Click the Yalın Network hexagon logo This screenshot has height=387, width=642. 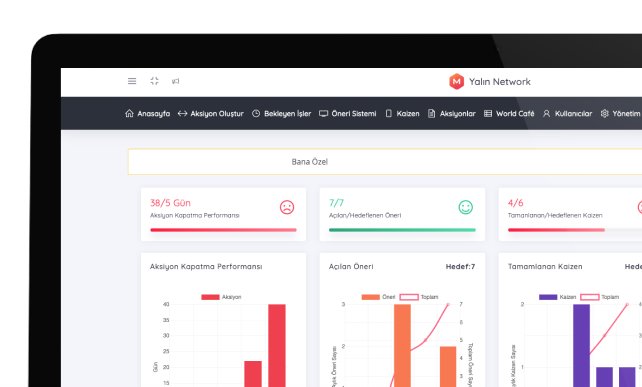[457, 81]
